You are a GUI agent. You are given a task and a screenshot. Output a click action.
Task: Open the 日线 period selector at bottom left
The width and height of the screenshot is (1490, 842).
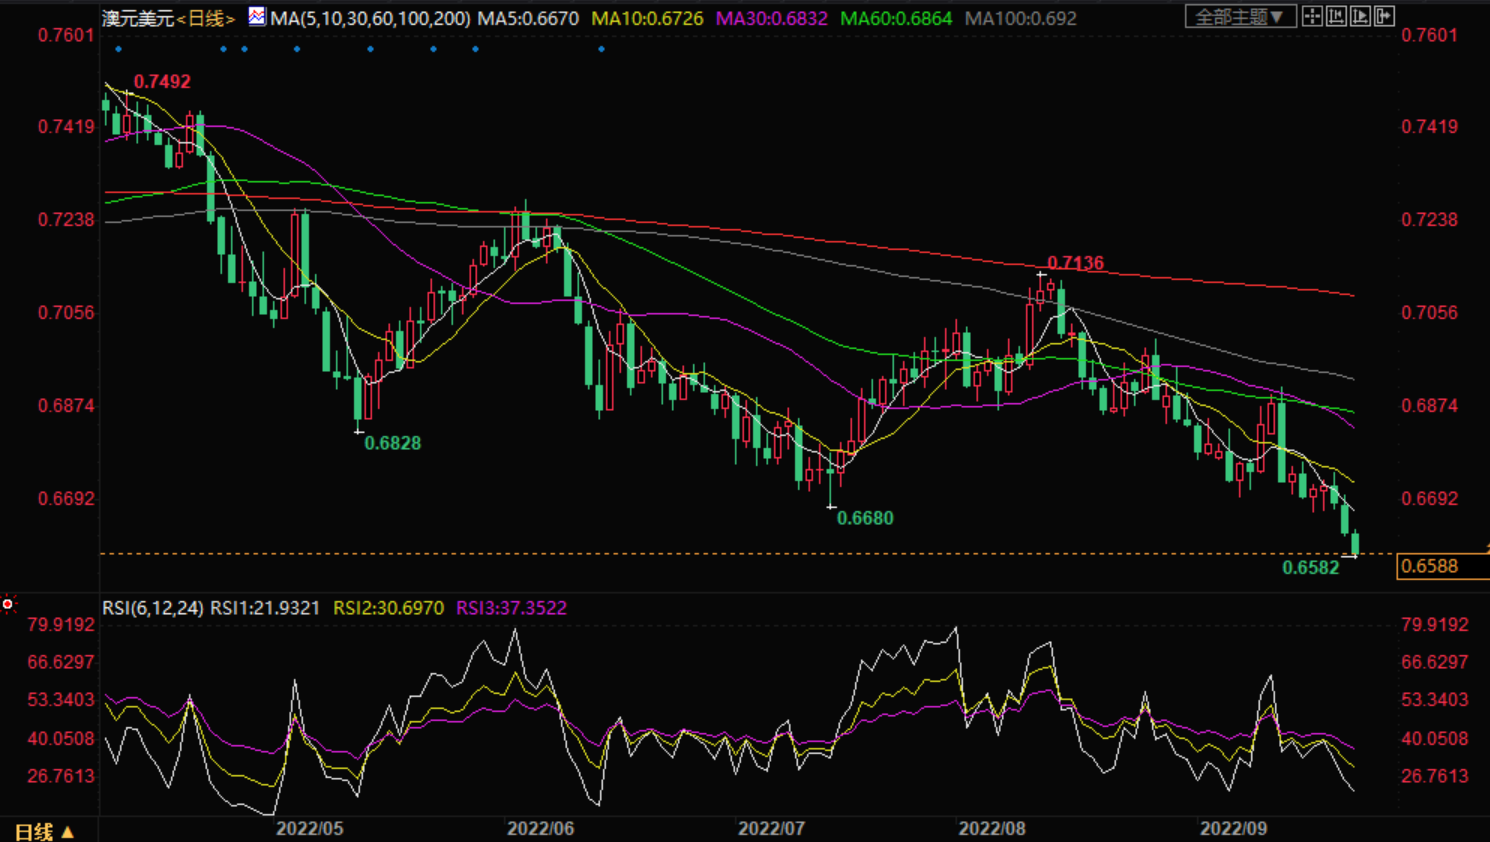[x=45, y=831]
